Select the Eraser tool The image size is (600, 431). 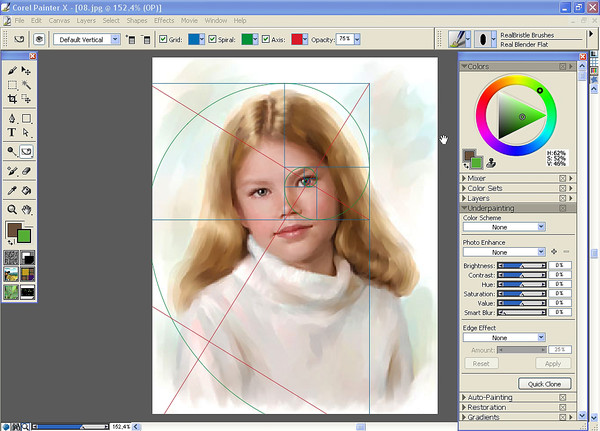(x=26, y=171)
